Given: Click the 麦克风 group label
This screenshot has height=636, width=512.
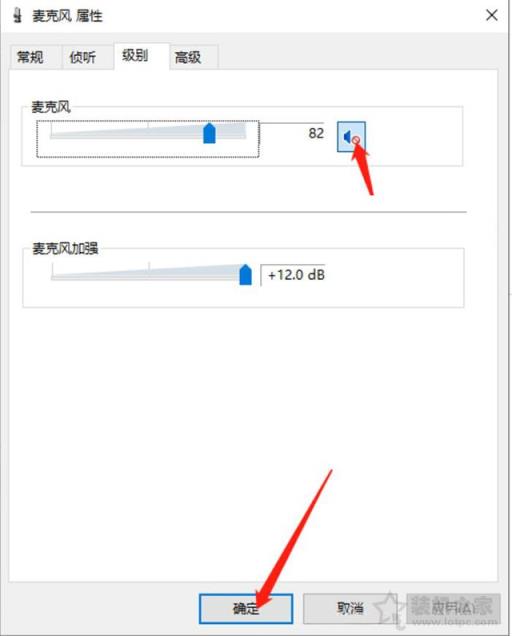Looking at the screenshot, I should click(x=51, y=107).
